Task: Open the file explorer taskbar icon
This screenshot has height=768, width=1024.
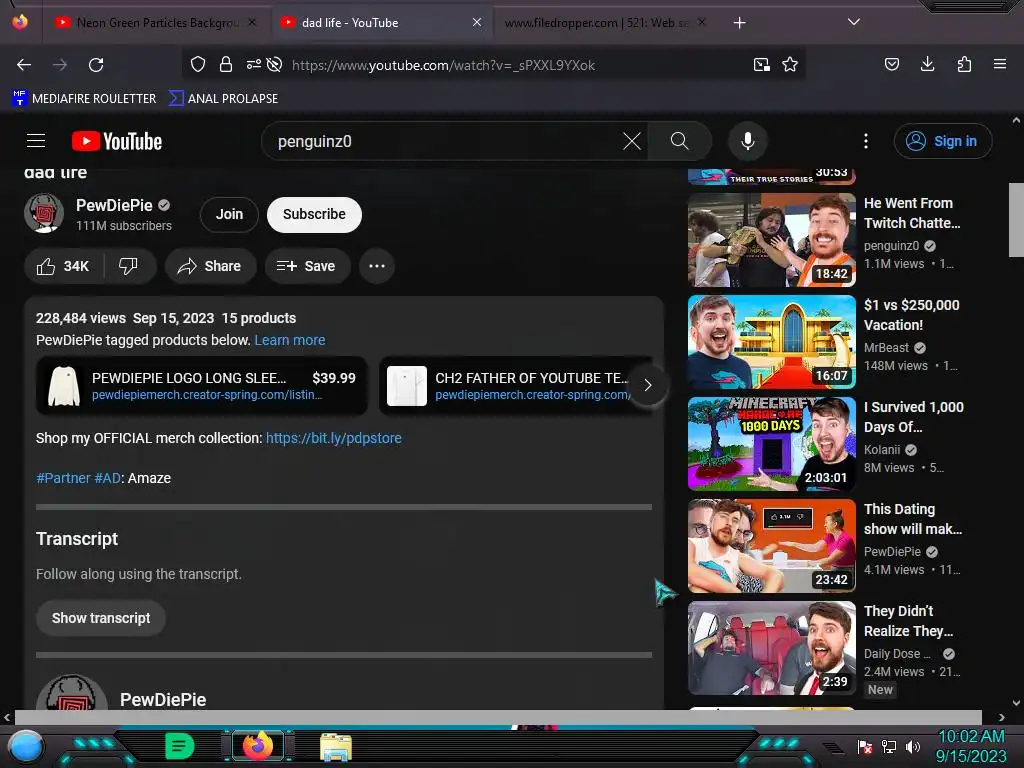Action: (336, 747)
